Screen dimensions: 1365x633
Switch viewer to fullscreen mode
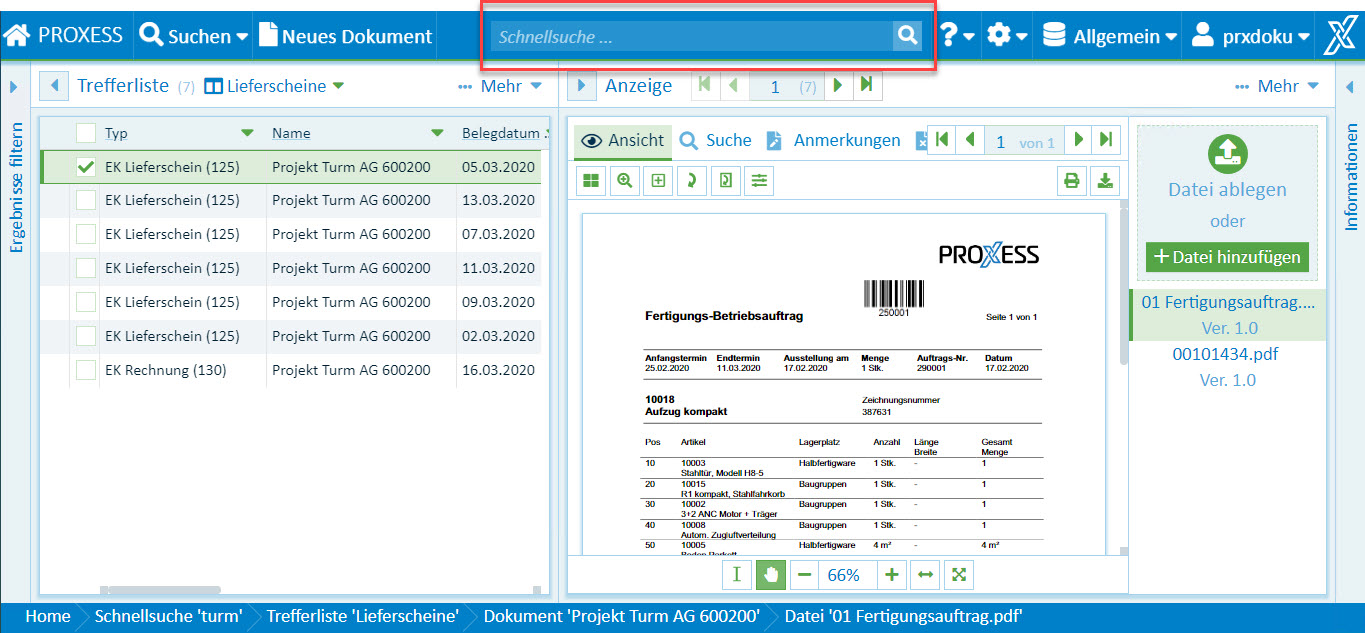point(959,575)
